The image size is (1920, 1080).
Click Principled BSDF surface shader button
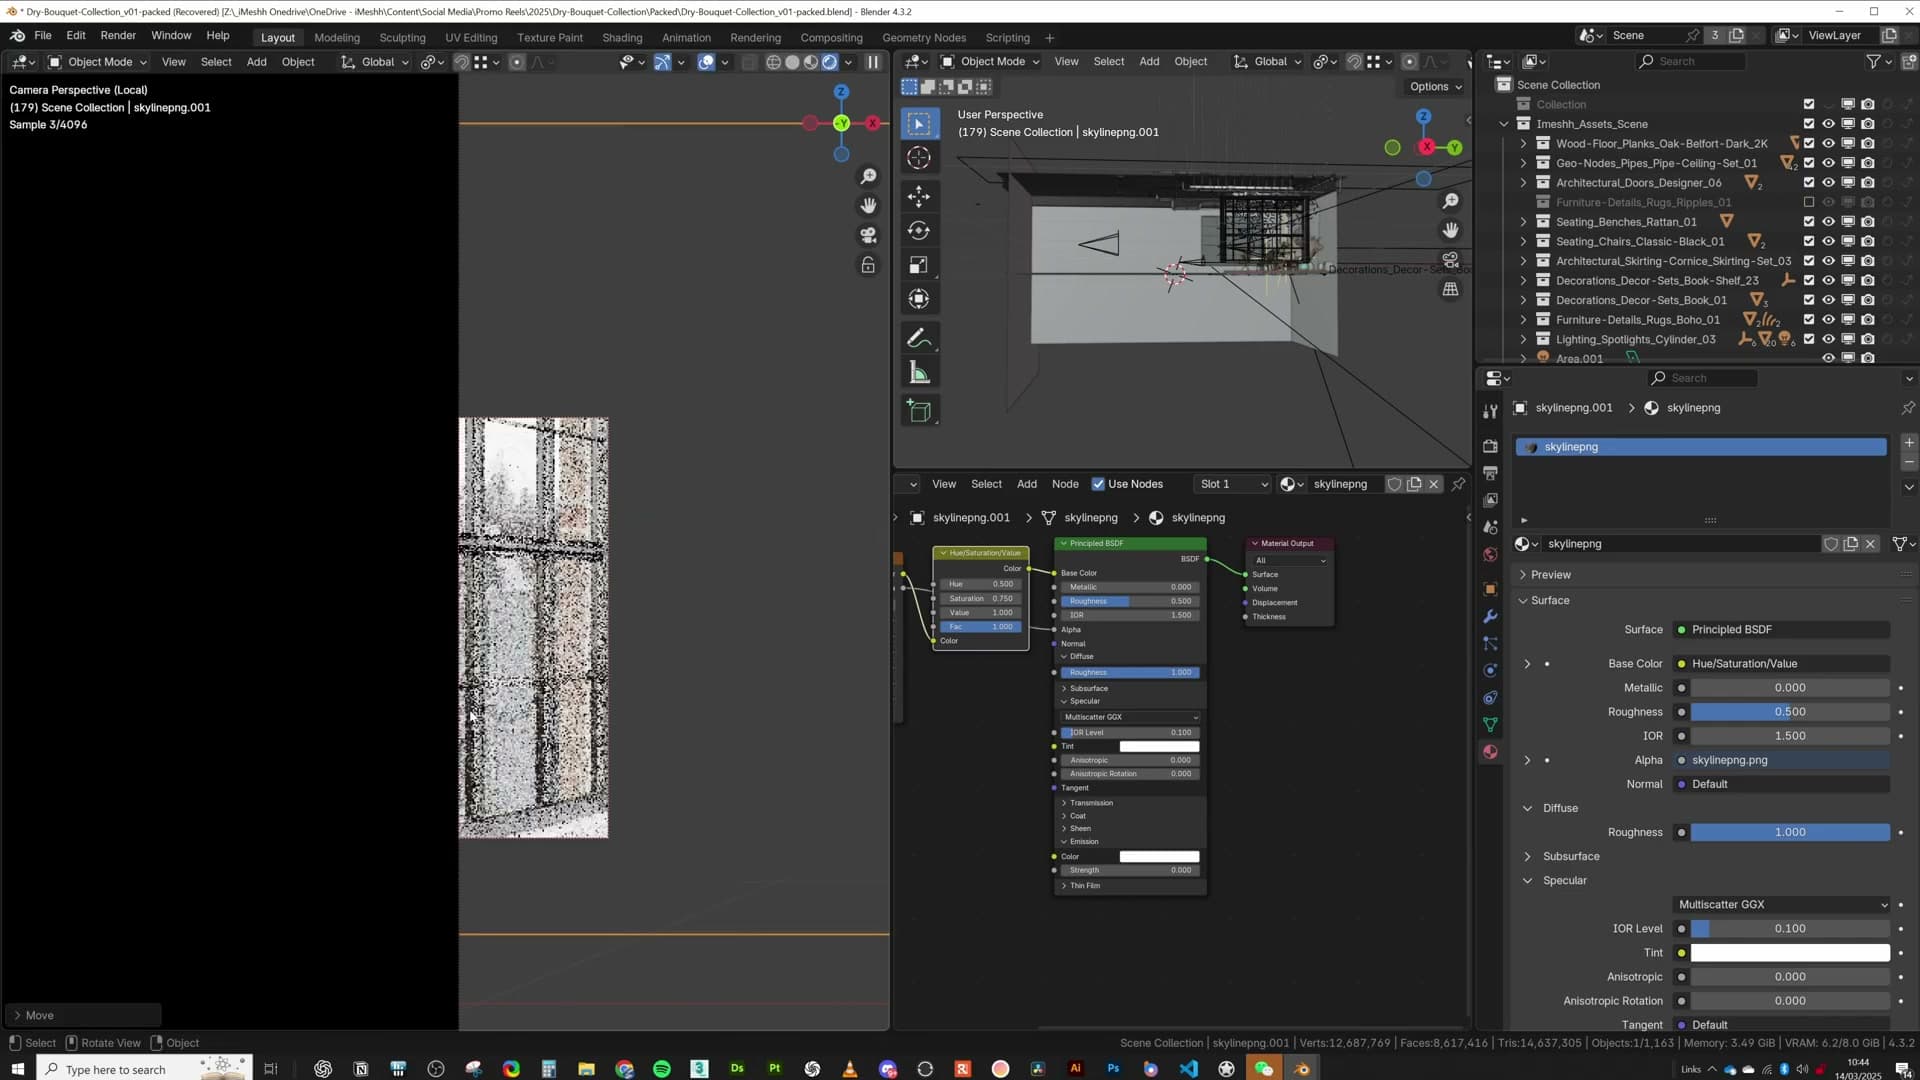pyautogui.click(x=1782, y=630)
